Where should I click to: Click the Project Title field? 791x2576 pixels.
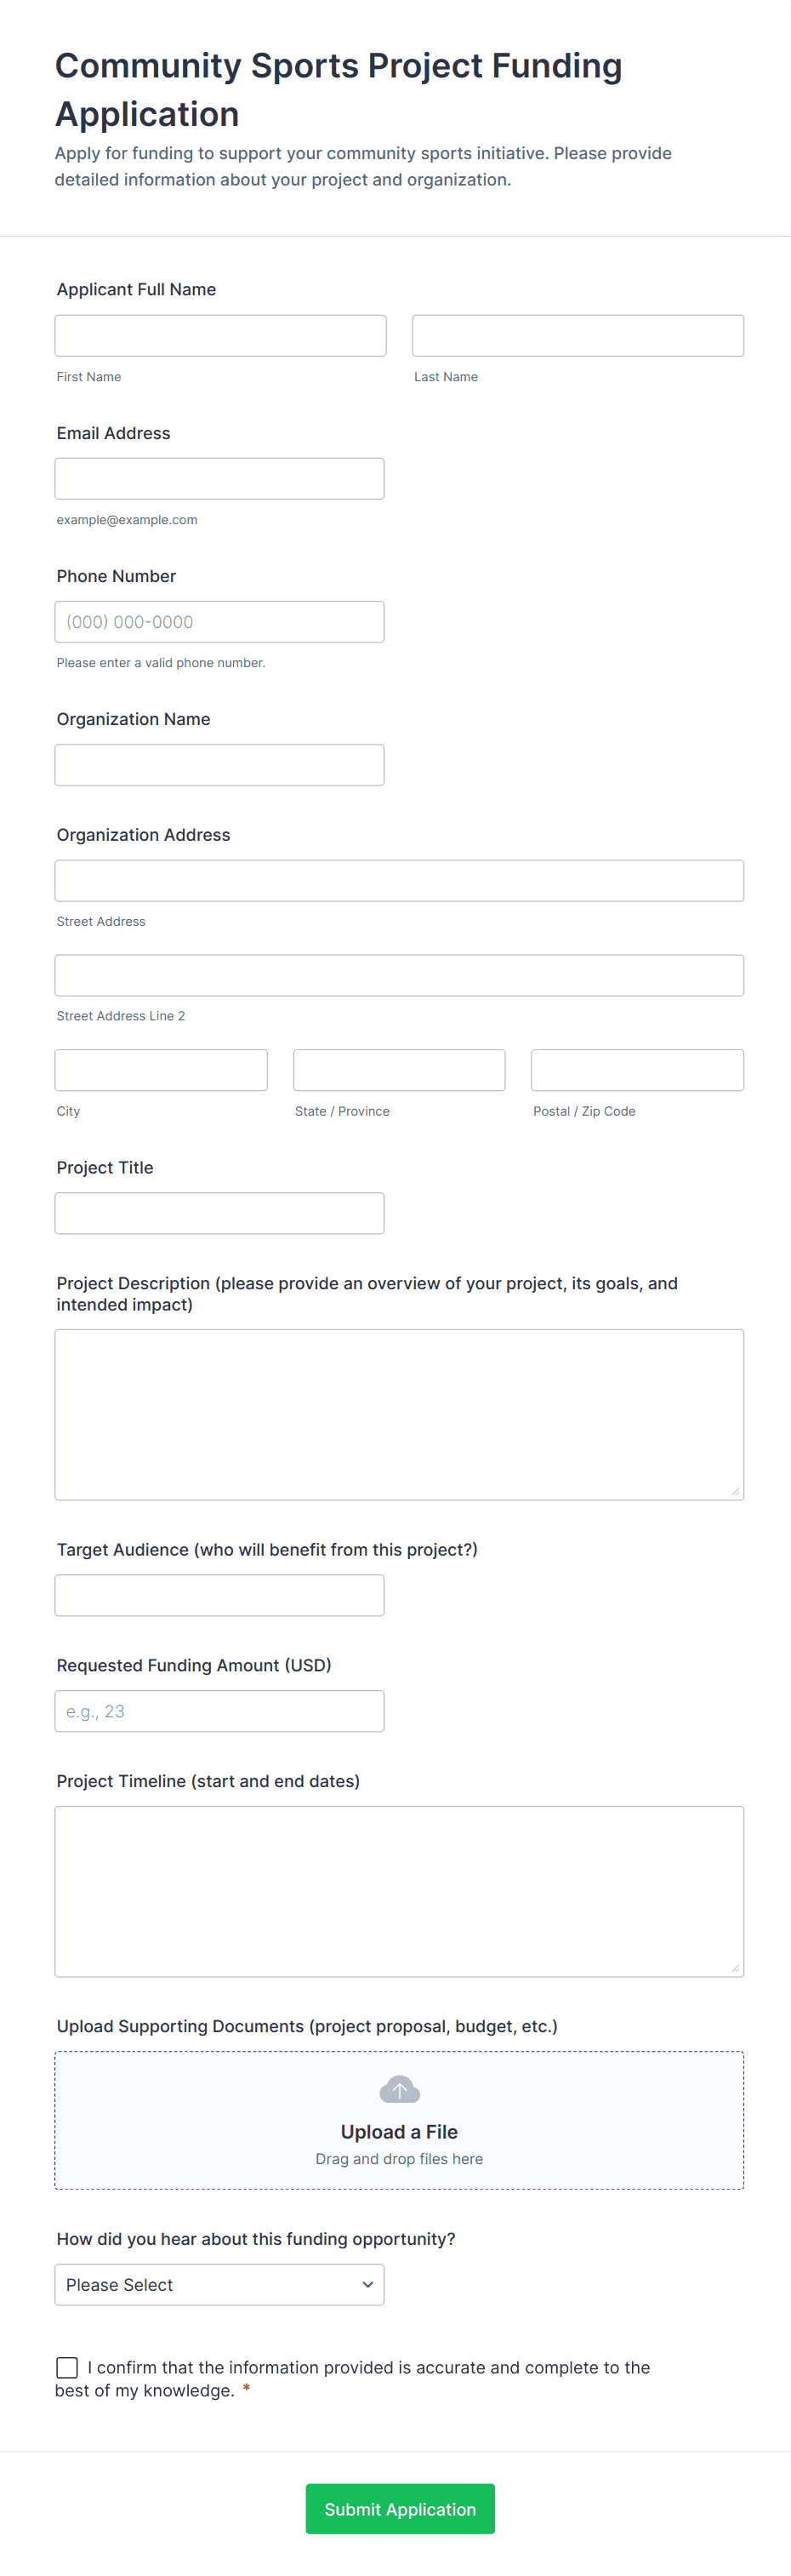(219, 1212)
